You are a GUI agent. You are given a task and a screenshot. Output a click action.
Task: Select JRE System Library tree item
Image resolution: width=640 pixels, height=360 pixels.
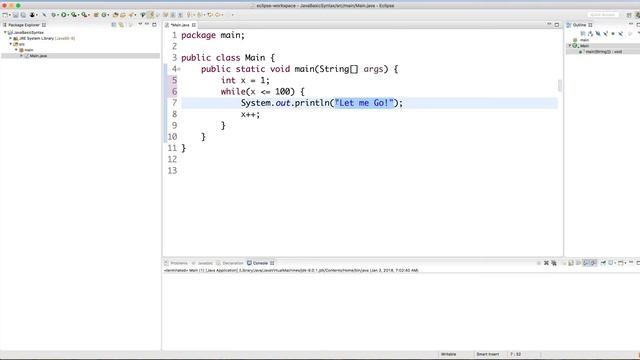(44, 38)
